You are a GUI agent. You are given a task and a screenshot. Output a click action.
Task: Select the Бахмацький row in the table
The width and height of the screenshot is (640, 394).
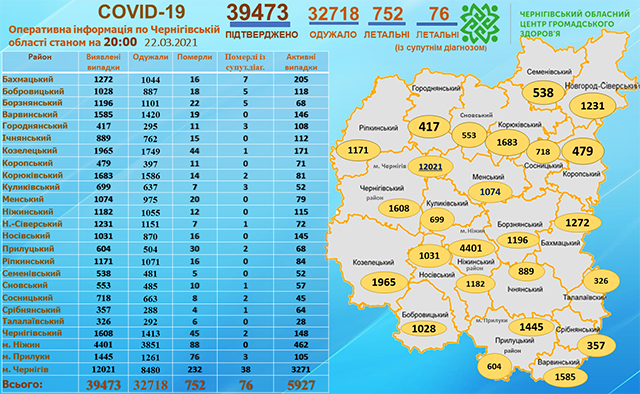point(165,79)
